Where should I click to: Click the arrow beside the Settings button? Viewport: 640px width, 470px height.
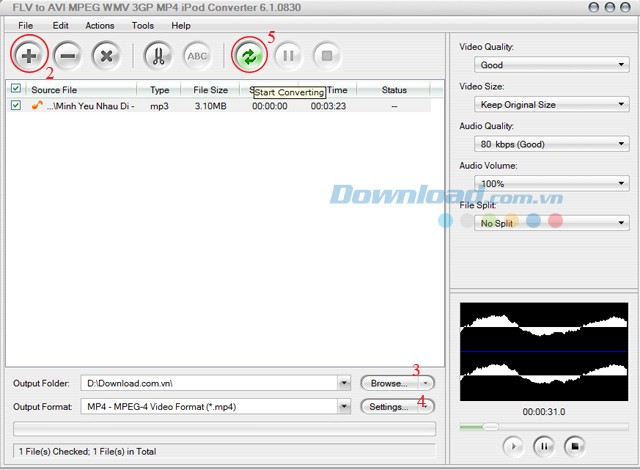426,406
